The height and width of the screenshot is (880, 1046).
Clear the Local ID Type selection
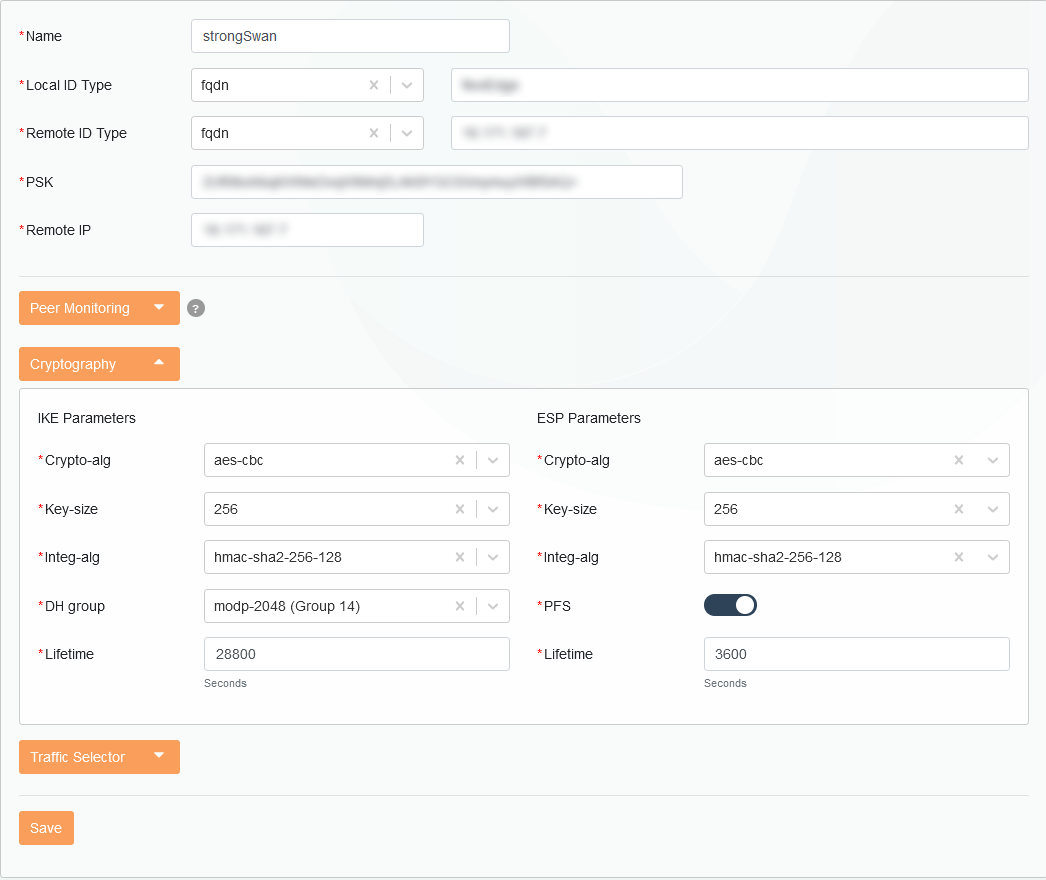tap(374, 85)
